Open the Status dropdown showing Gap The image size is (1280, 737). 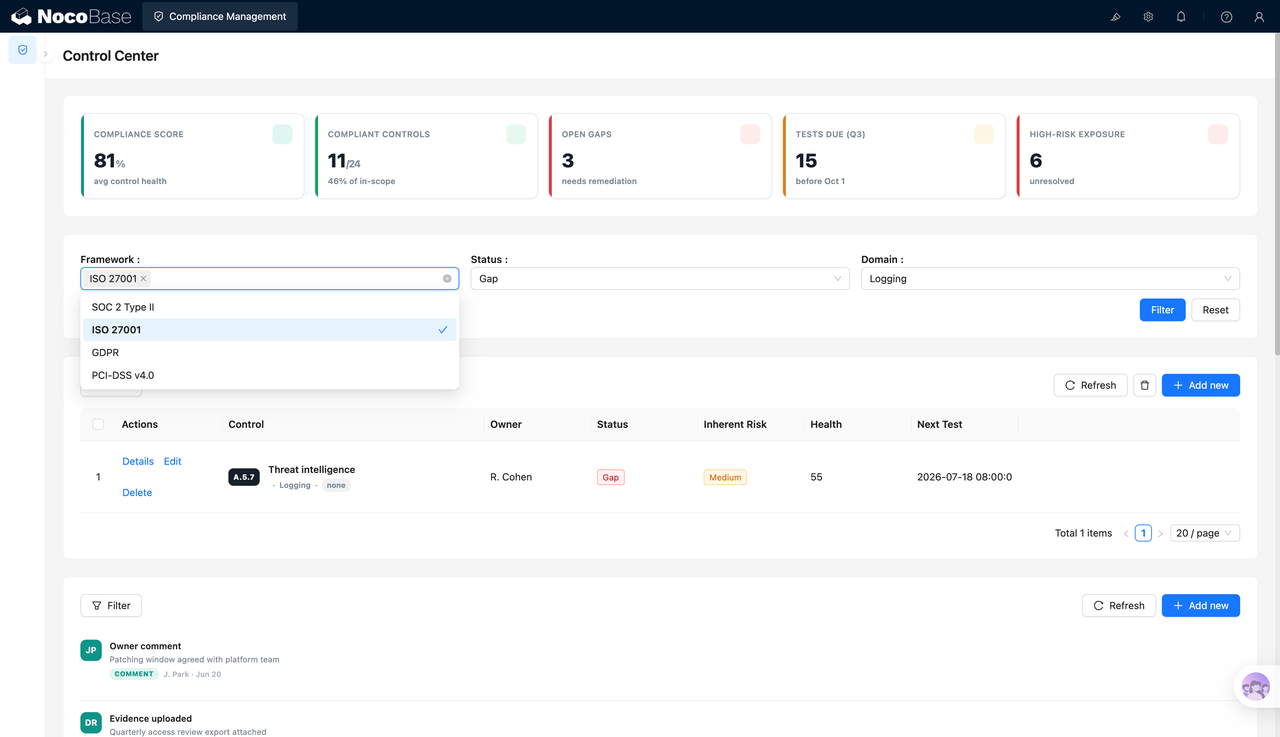point(660,279)
